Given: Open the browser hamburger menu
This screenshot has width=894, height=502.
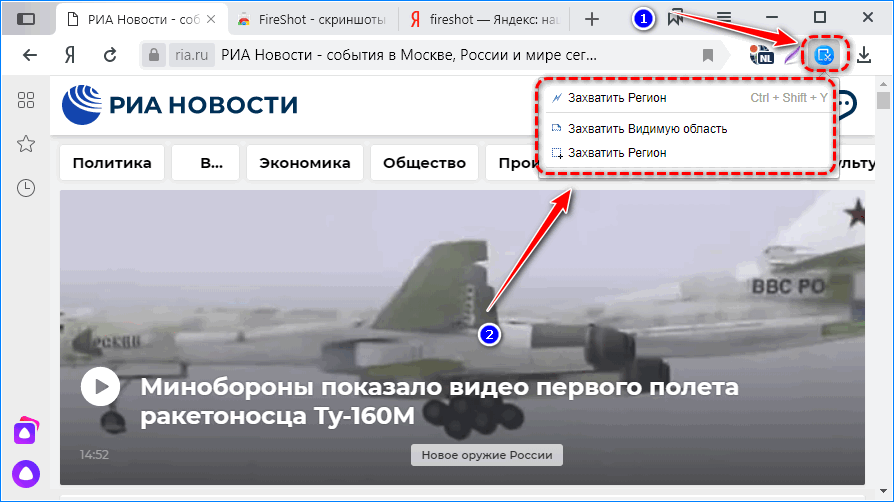Looking at the screenshot, I should 724,18.
